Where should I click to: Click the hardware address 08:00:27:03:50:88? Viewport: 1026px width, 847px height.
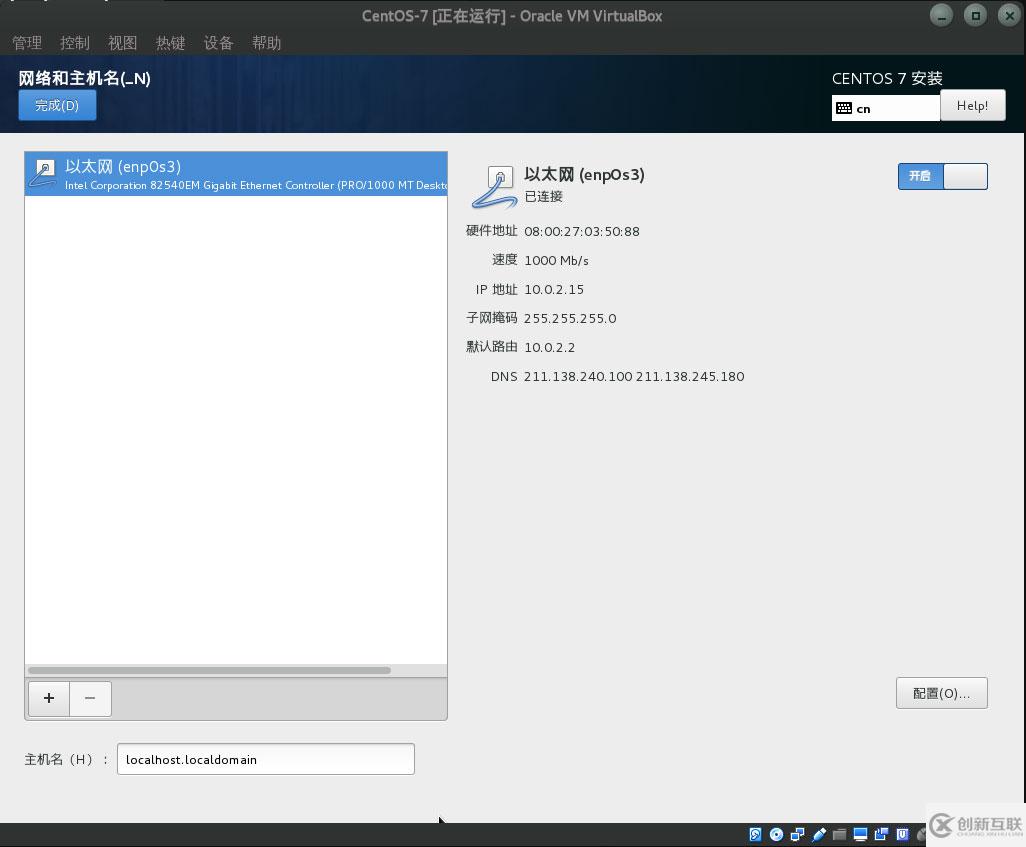(x=582, y=232)
